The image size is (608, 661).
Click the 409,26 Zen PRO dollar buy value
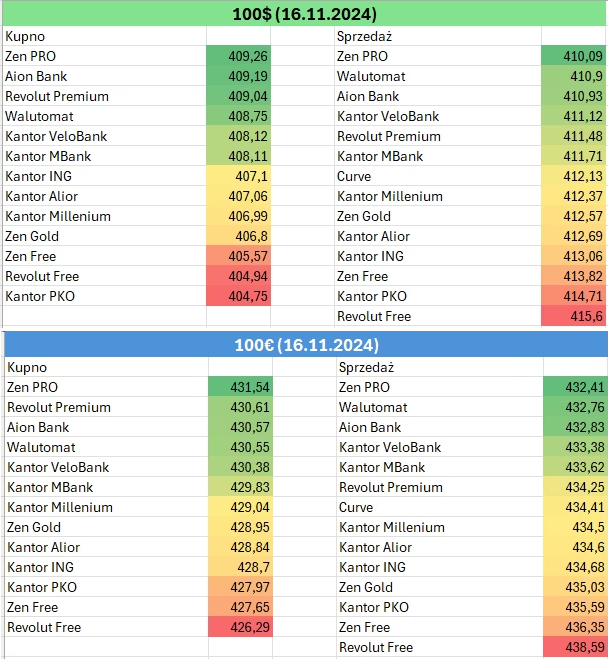point(239,56)
